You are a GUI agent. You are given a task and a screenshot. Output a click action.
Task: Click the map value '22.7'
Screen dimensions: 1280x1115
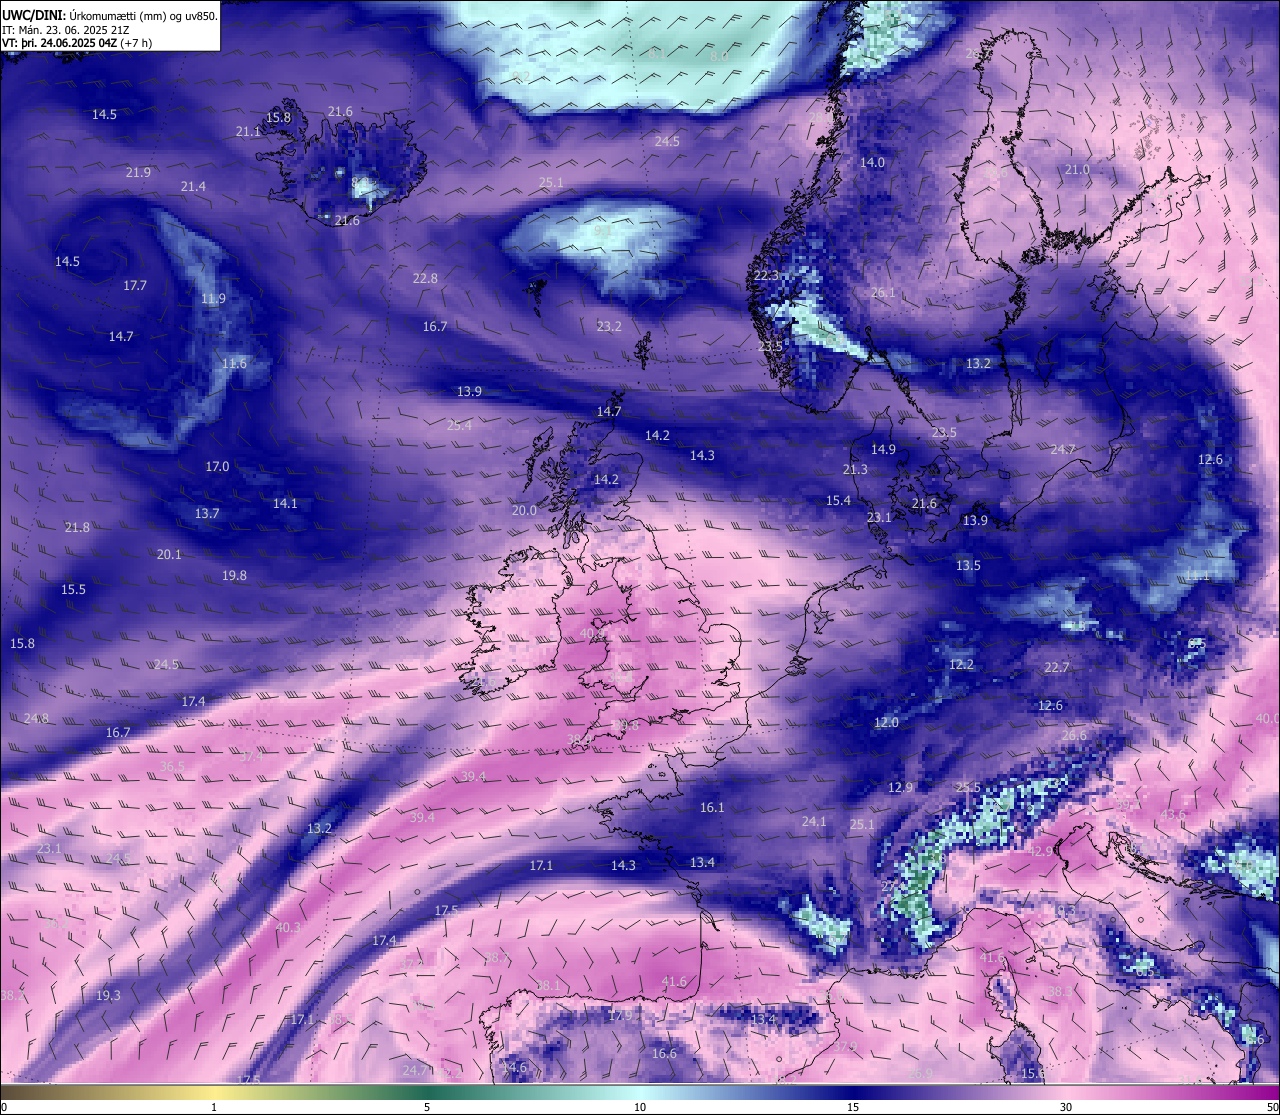pyautogui.click(x=1057, y=668)
